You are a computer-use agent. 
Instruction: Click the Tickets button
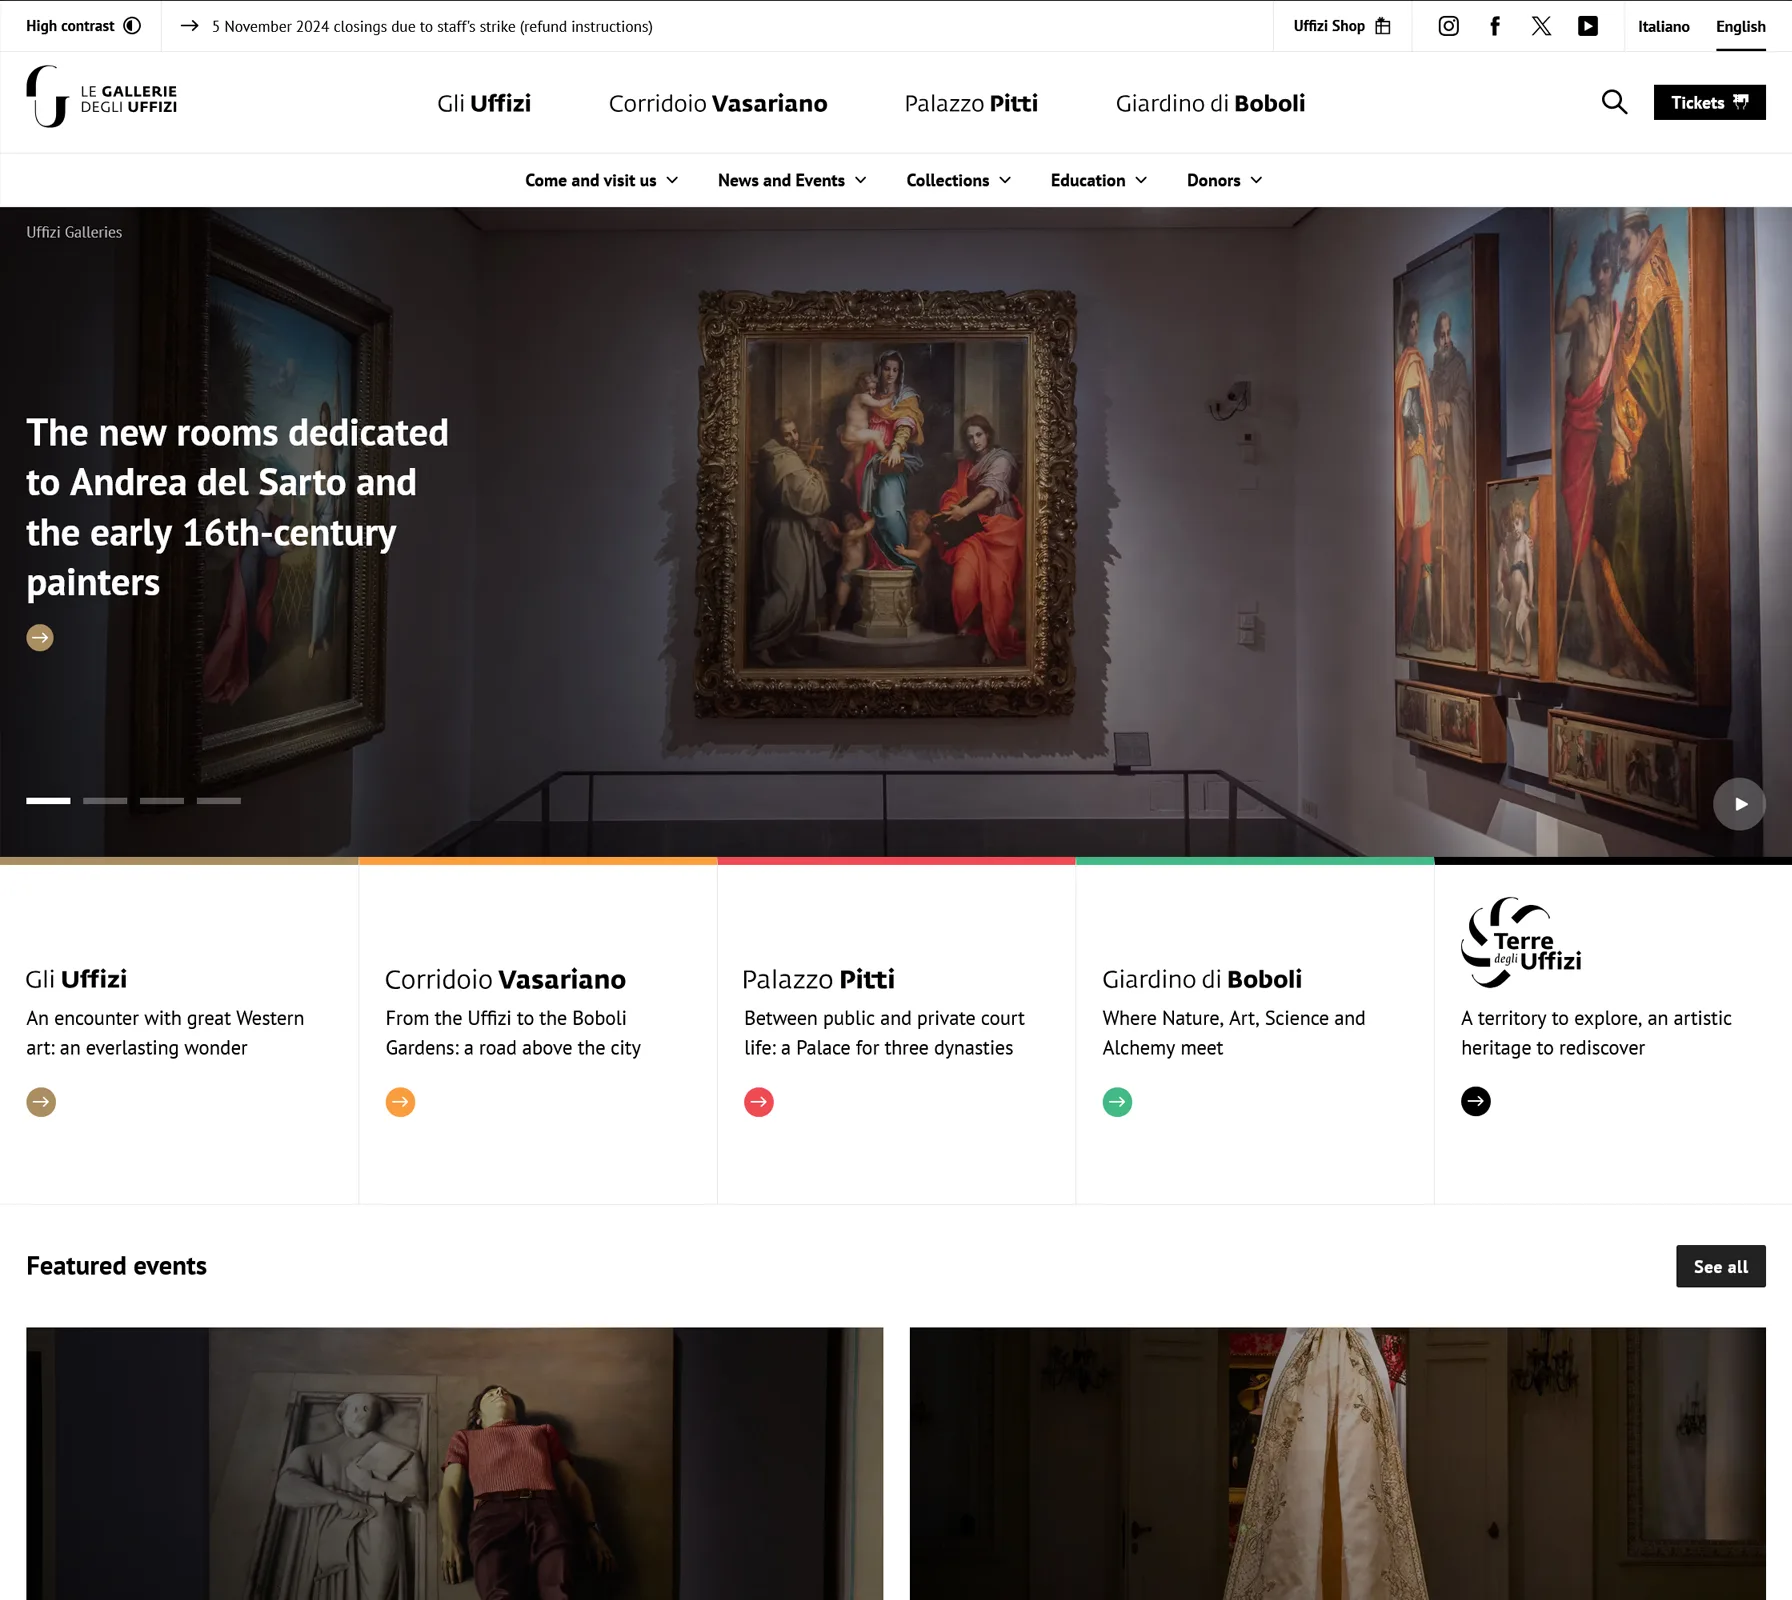point(1709,102)
